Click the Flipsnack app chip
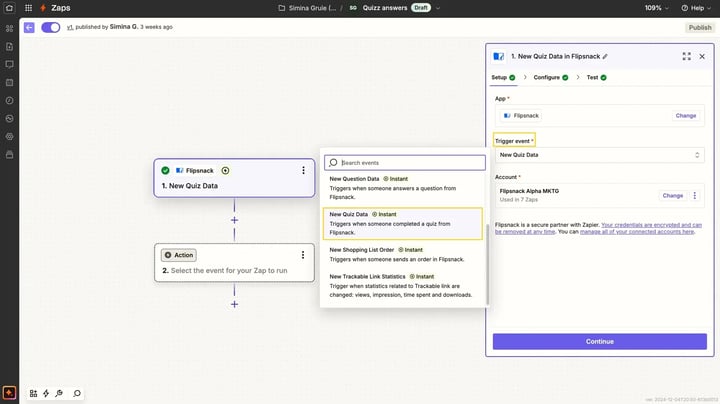 (521, 116)
